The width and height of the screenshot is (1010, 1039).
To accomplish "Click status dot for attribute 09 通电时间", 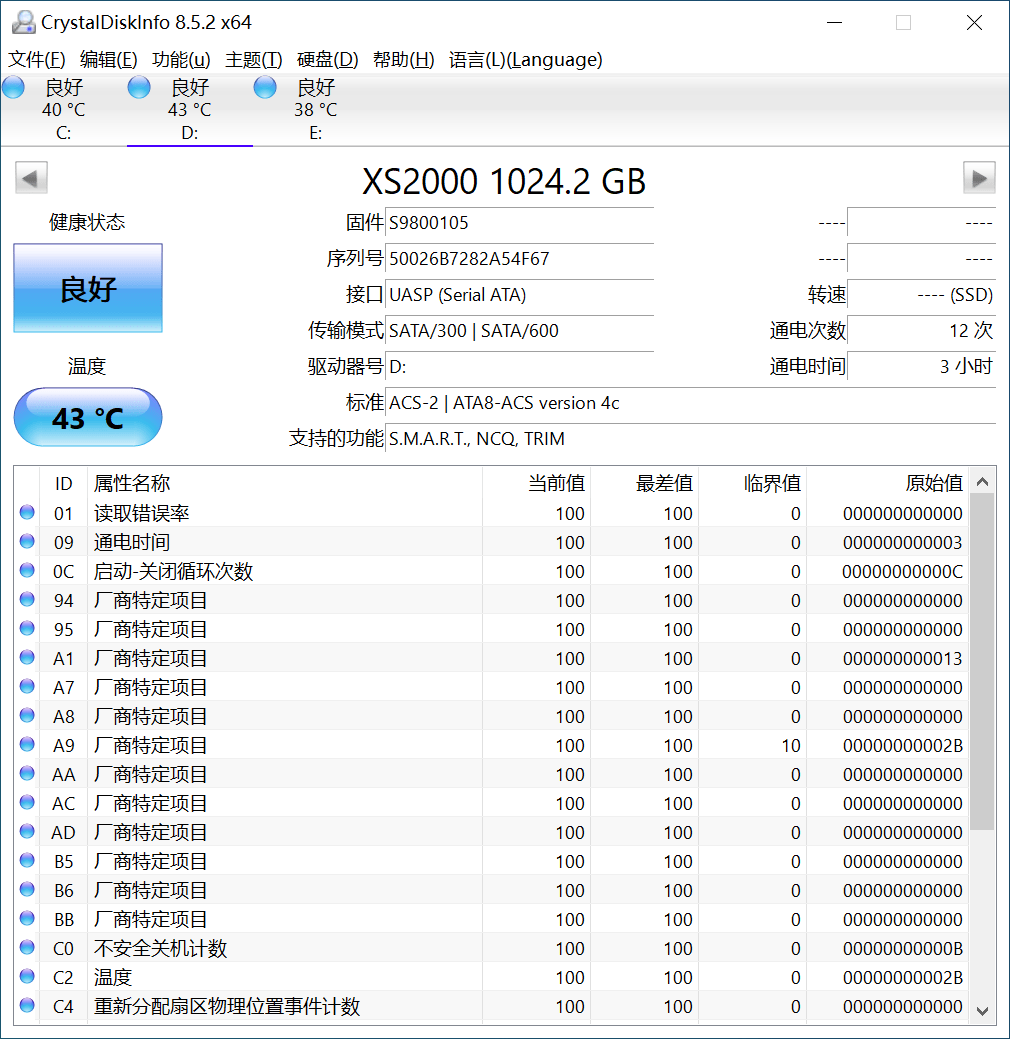I will [x=27, y=541].
